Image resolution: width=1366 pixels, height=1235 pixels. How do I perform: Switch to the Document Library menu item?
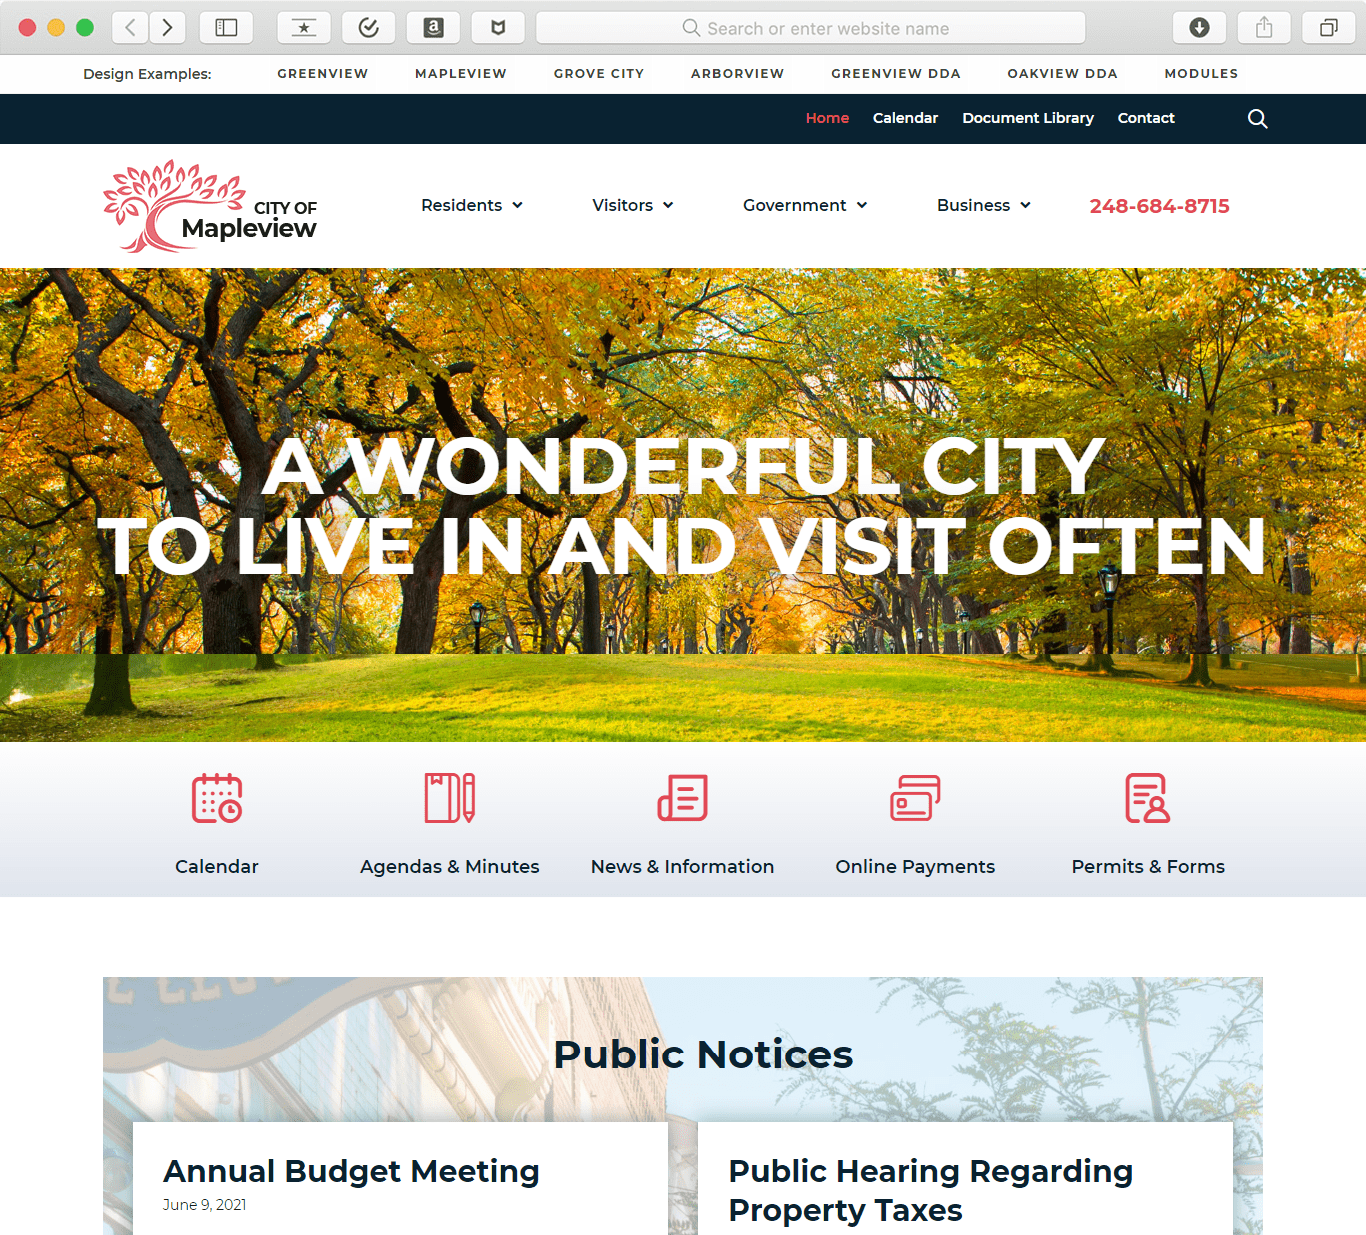[x=1028, y=118]
